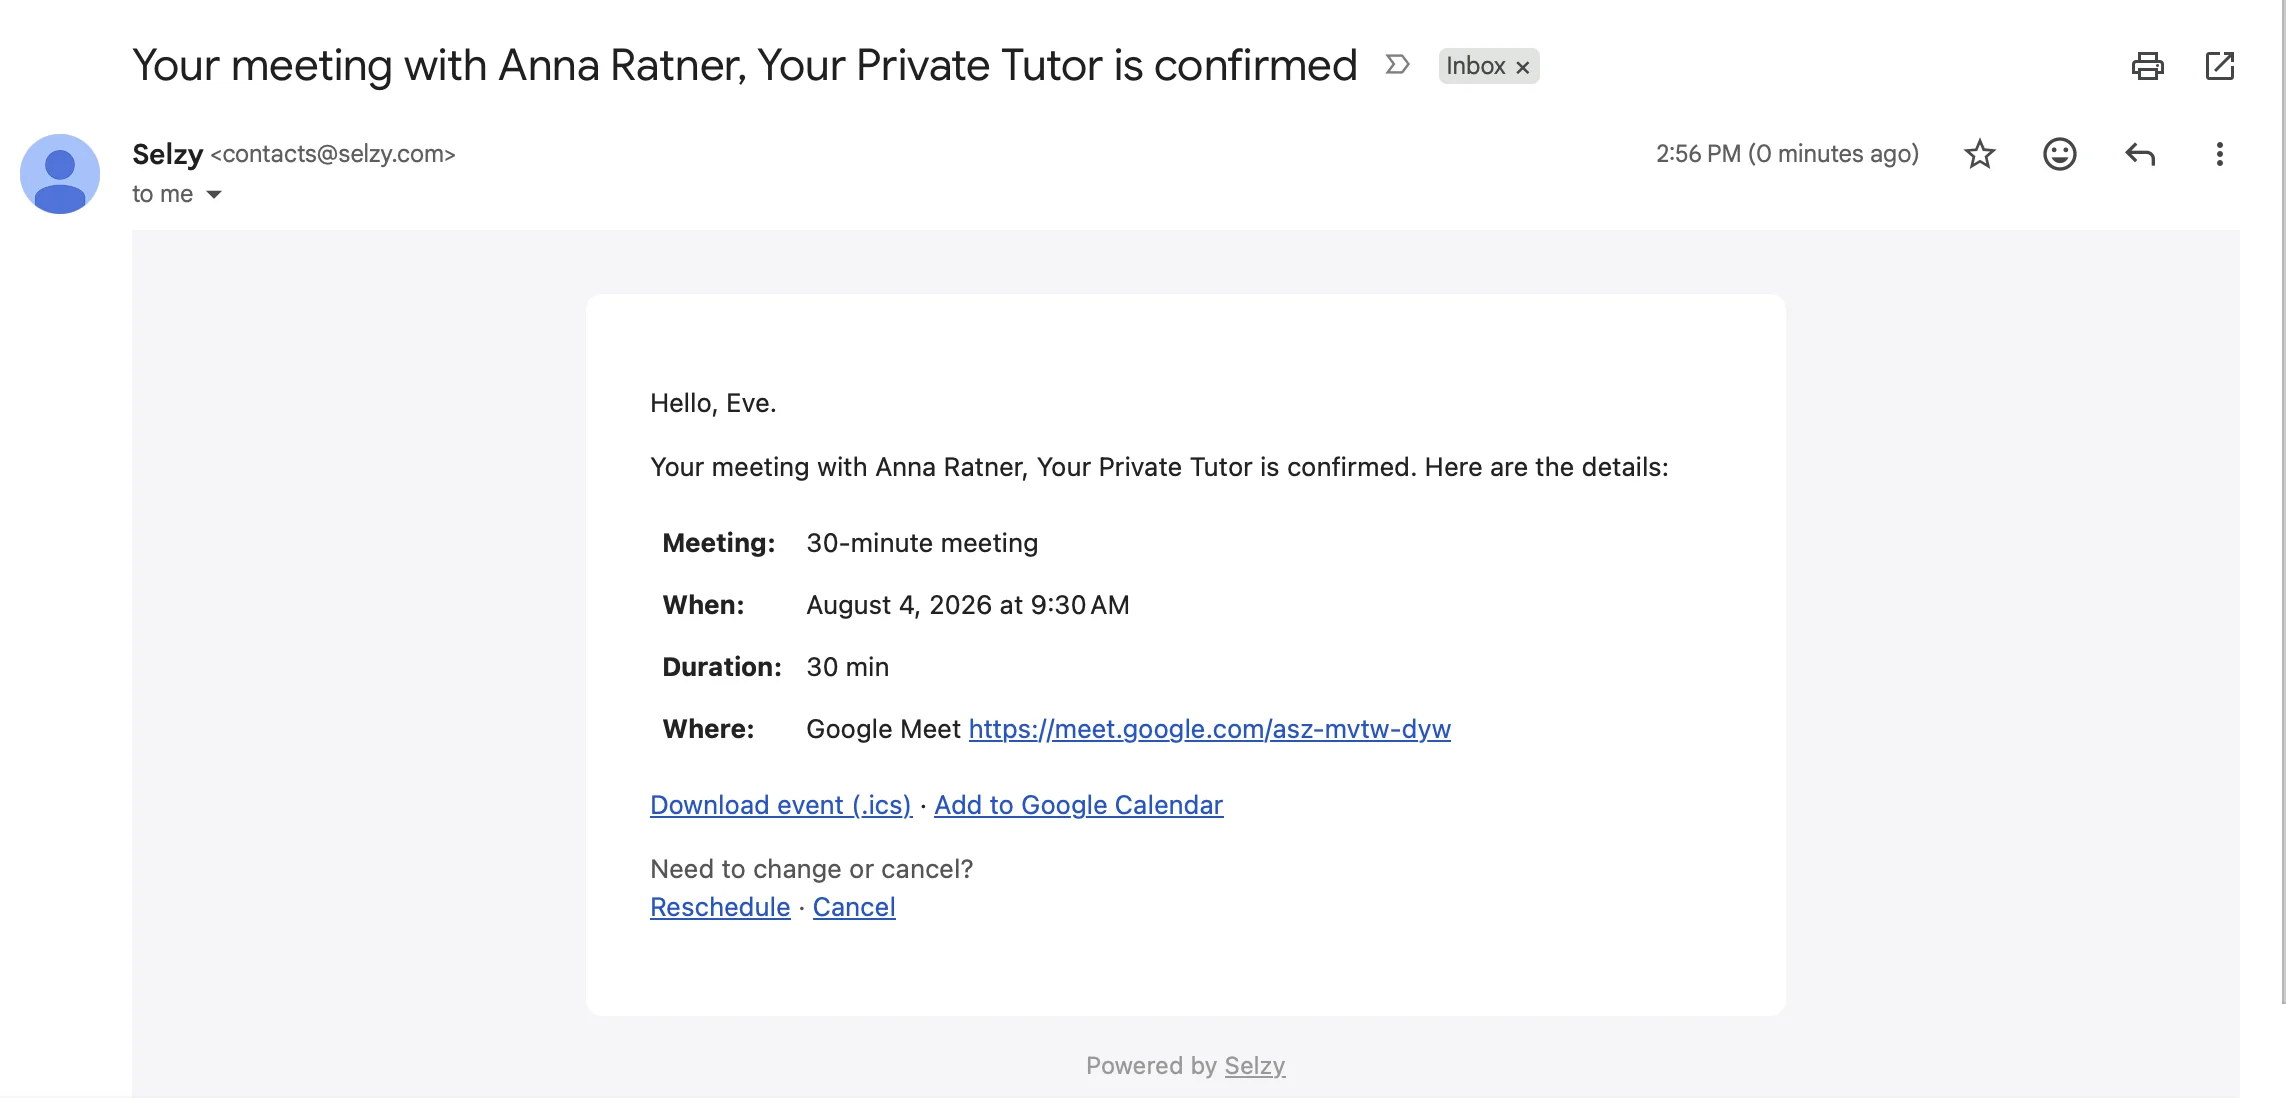This screenshot has width=2286, height=1098.
Task: Click the timestamp 2:56 PM
Action: click(1787, 154)
